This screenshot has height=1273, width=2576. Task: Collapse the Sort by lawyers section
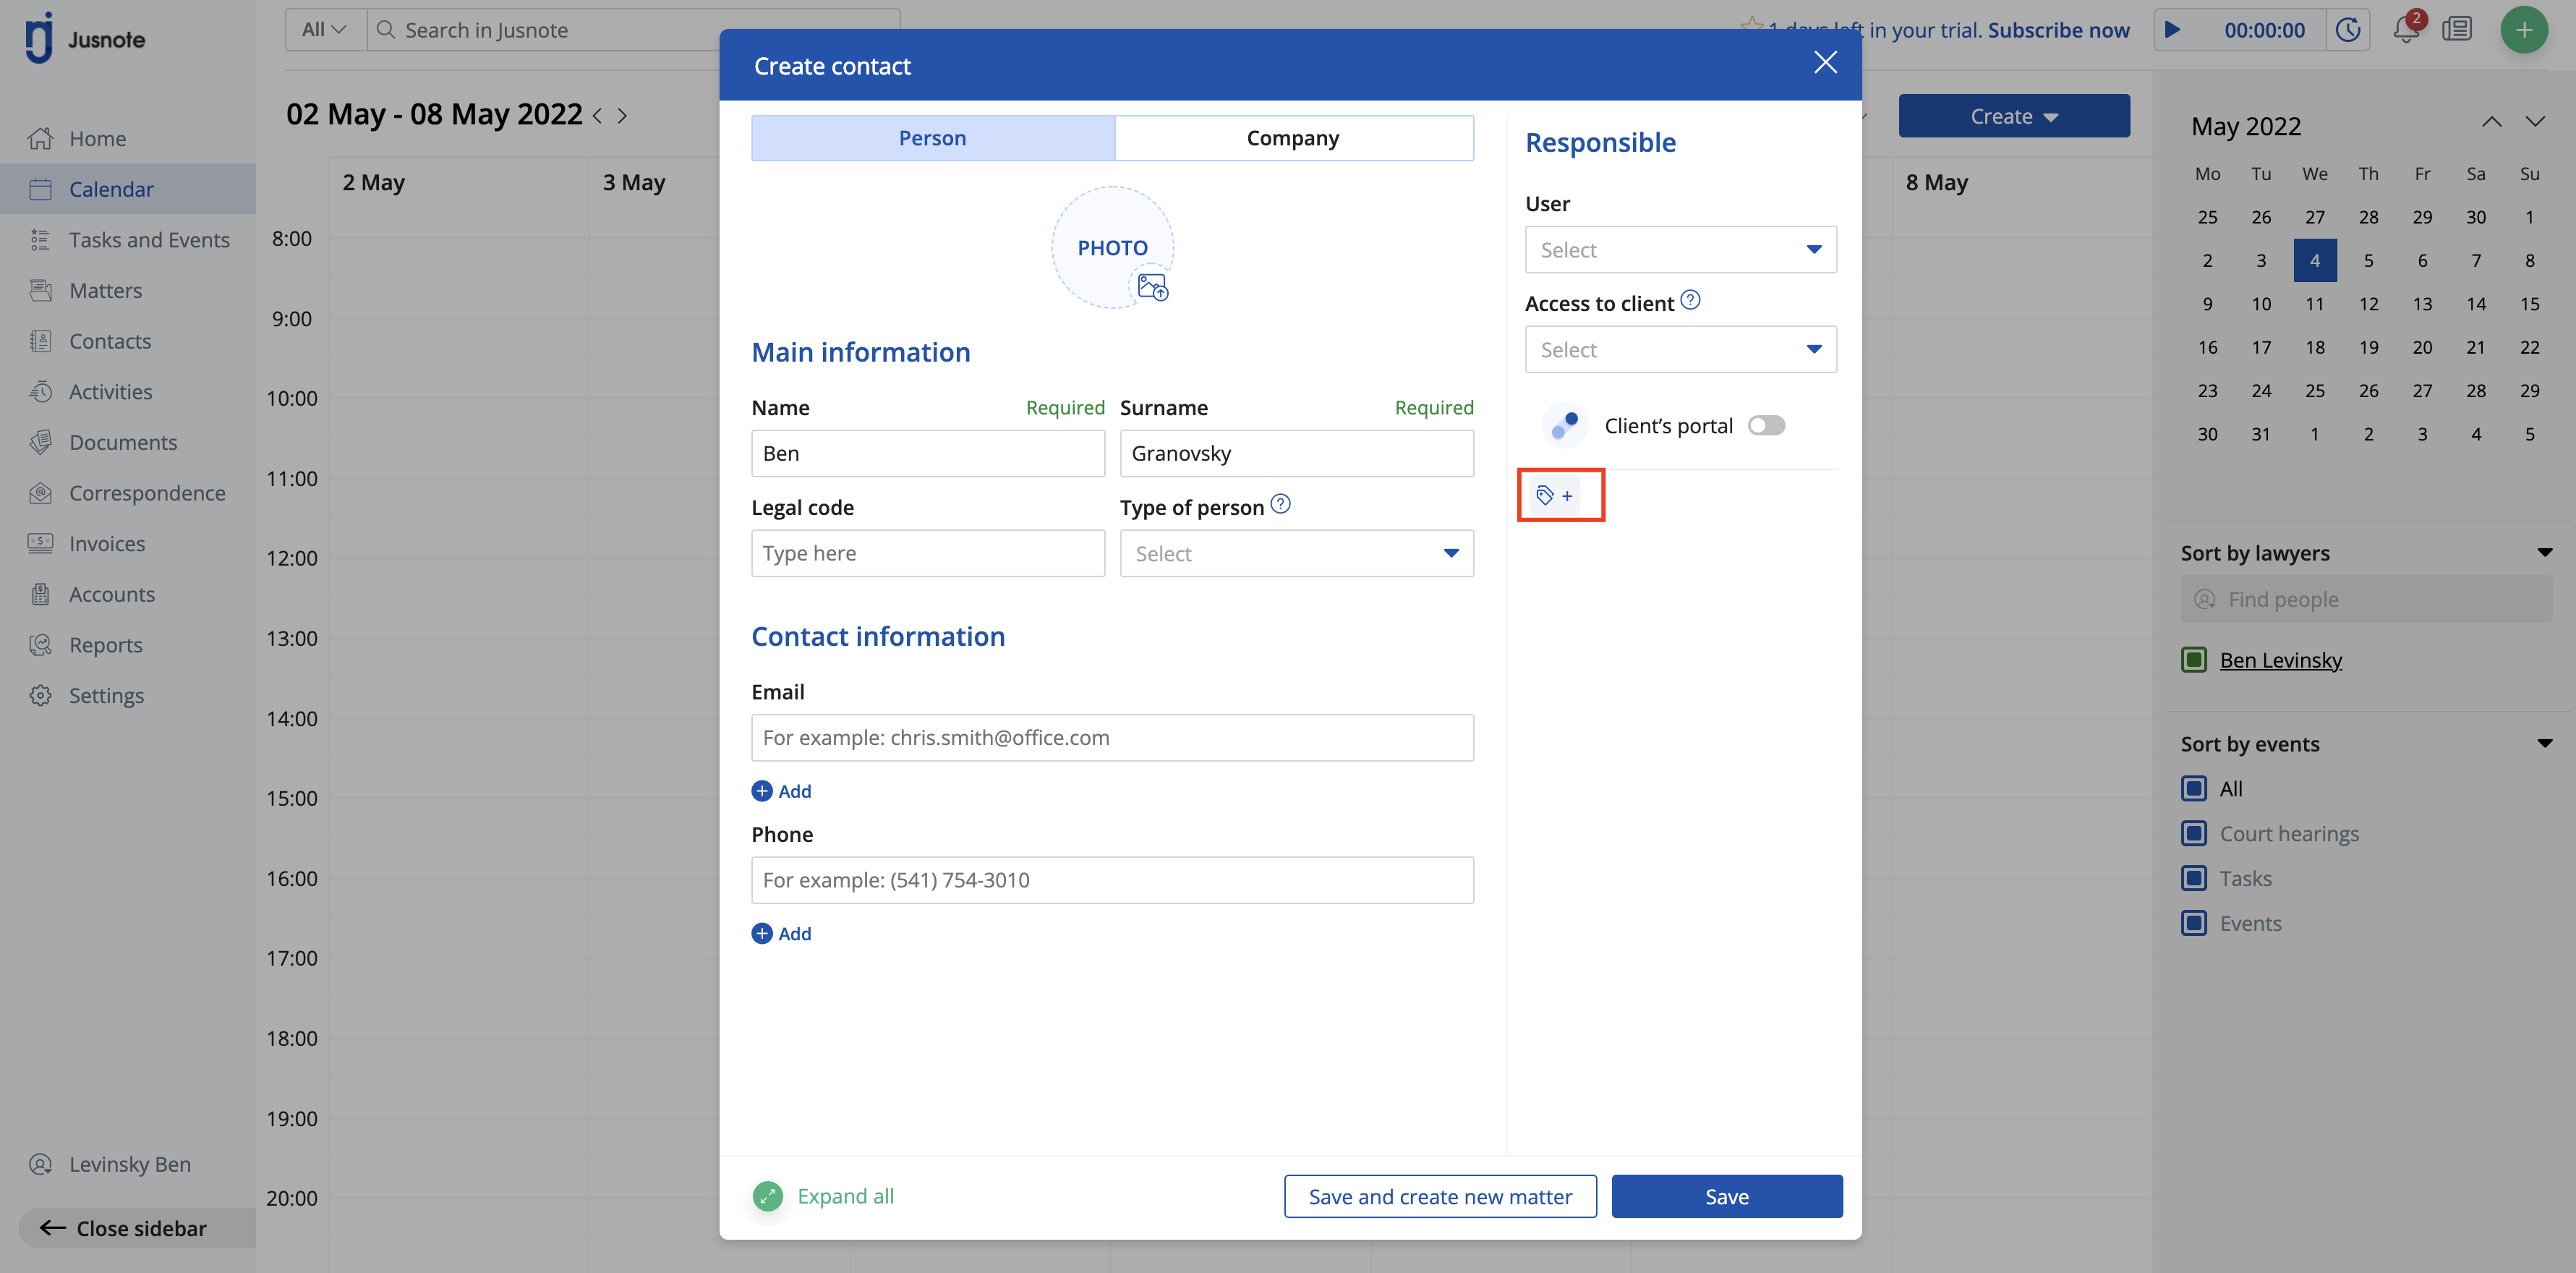2544,552
